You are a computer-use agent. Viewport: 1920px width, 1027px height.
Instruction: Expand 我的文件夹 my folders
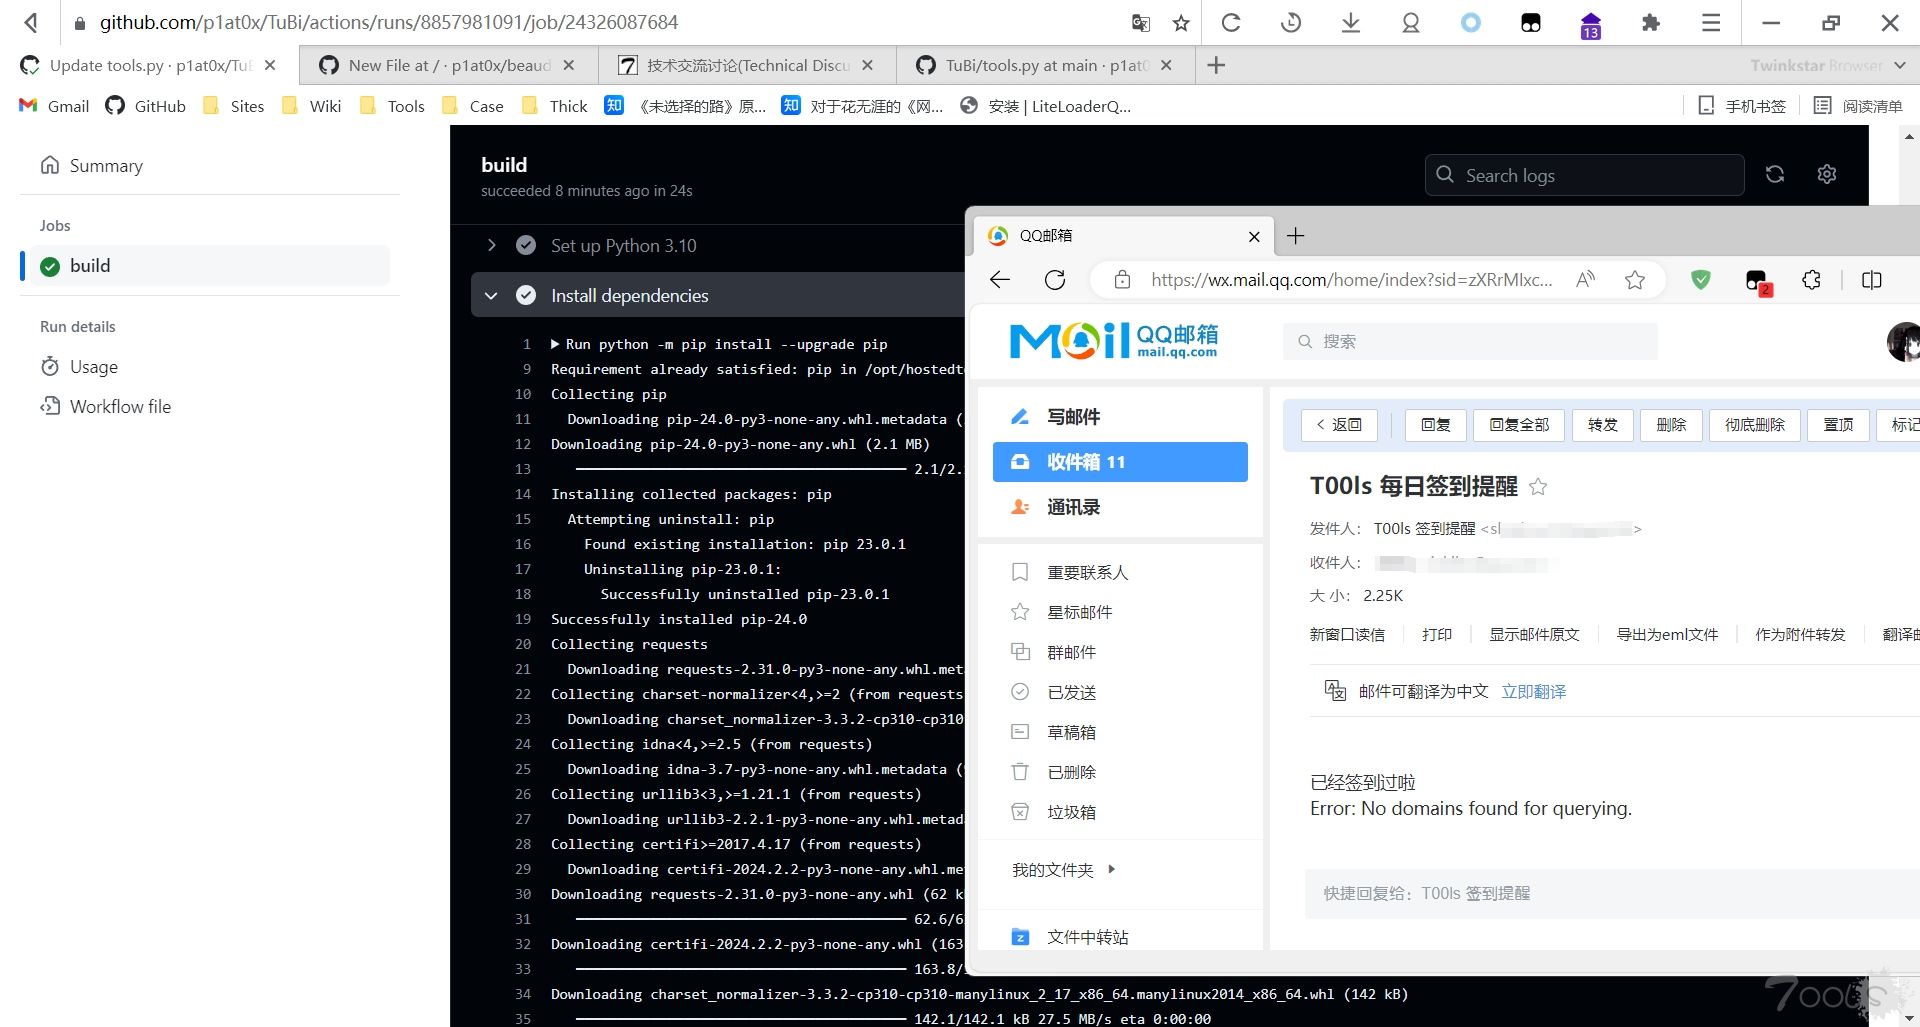tap(1064, 870)
